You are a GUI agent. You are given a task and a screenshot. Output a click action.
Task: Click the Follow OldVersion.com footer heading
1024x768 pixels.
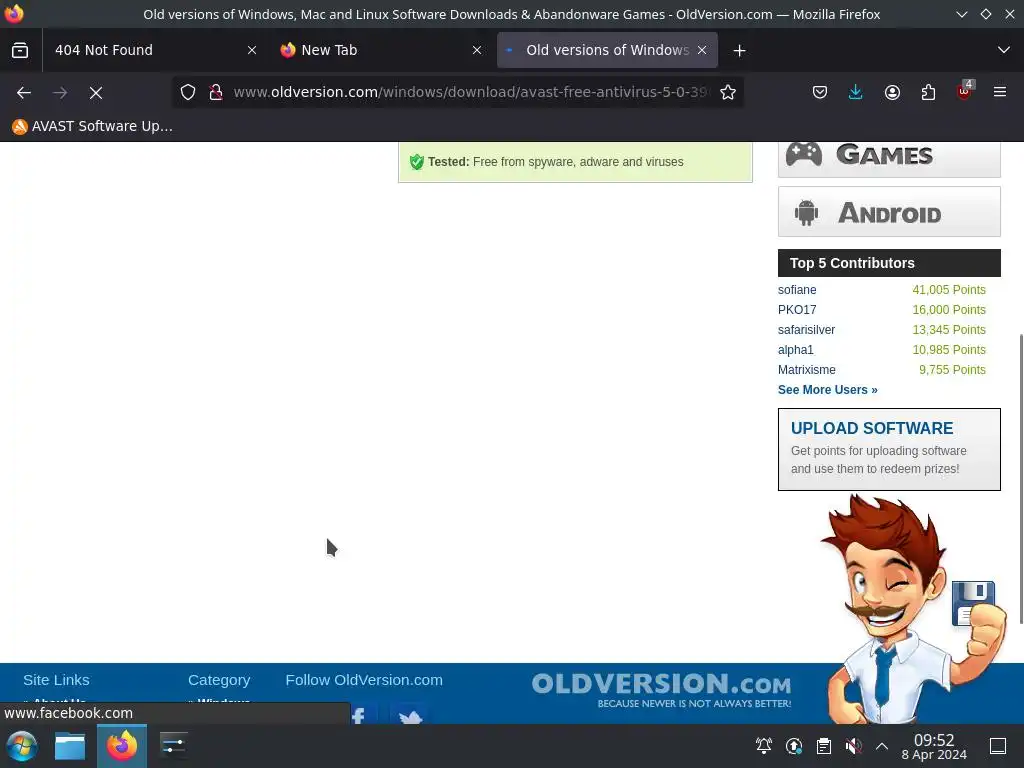364,680
